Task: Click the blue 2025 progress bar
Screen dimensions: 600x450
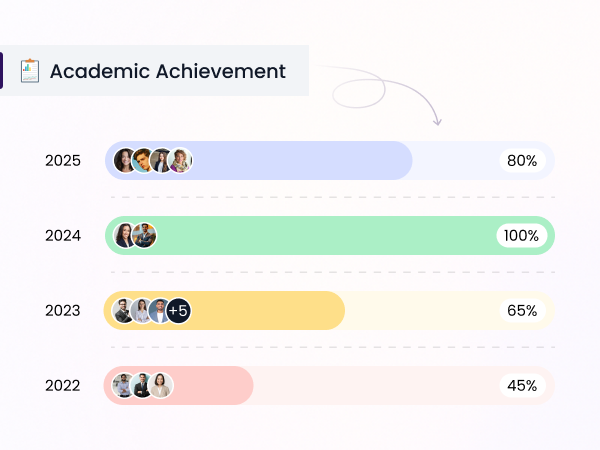Action: [x=259, y=160]
